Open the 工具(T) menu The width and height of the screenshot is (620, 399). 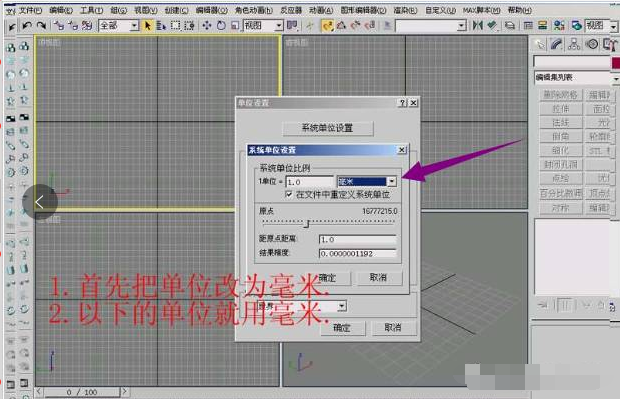(x=92, y=10)
